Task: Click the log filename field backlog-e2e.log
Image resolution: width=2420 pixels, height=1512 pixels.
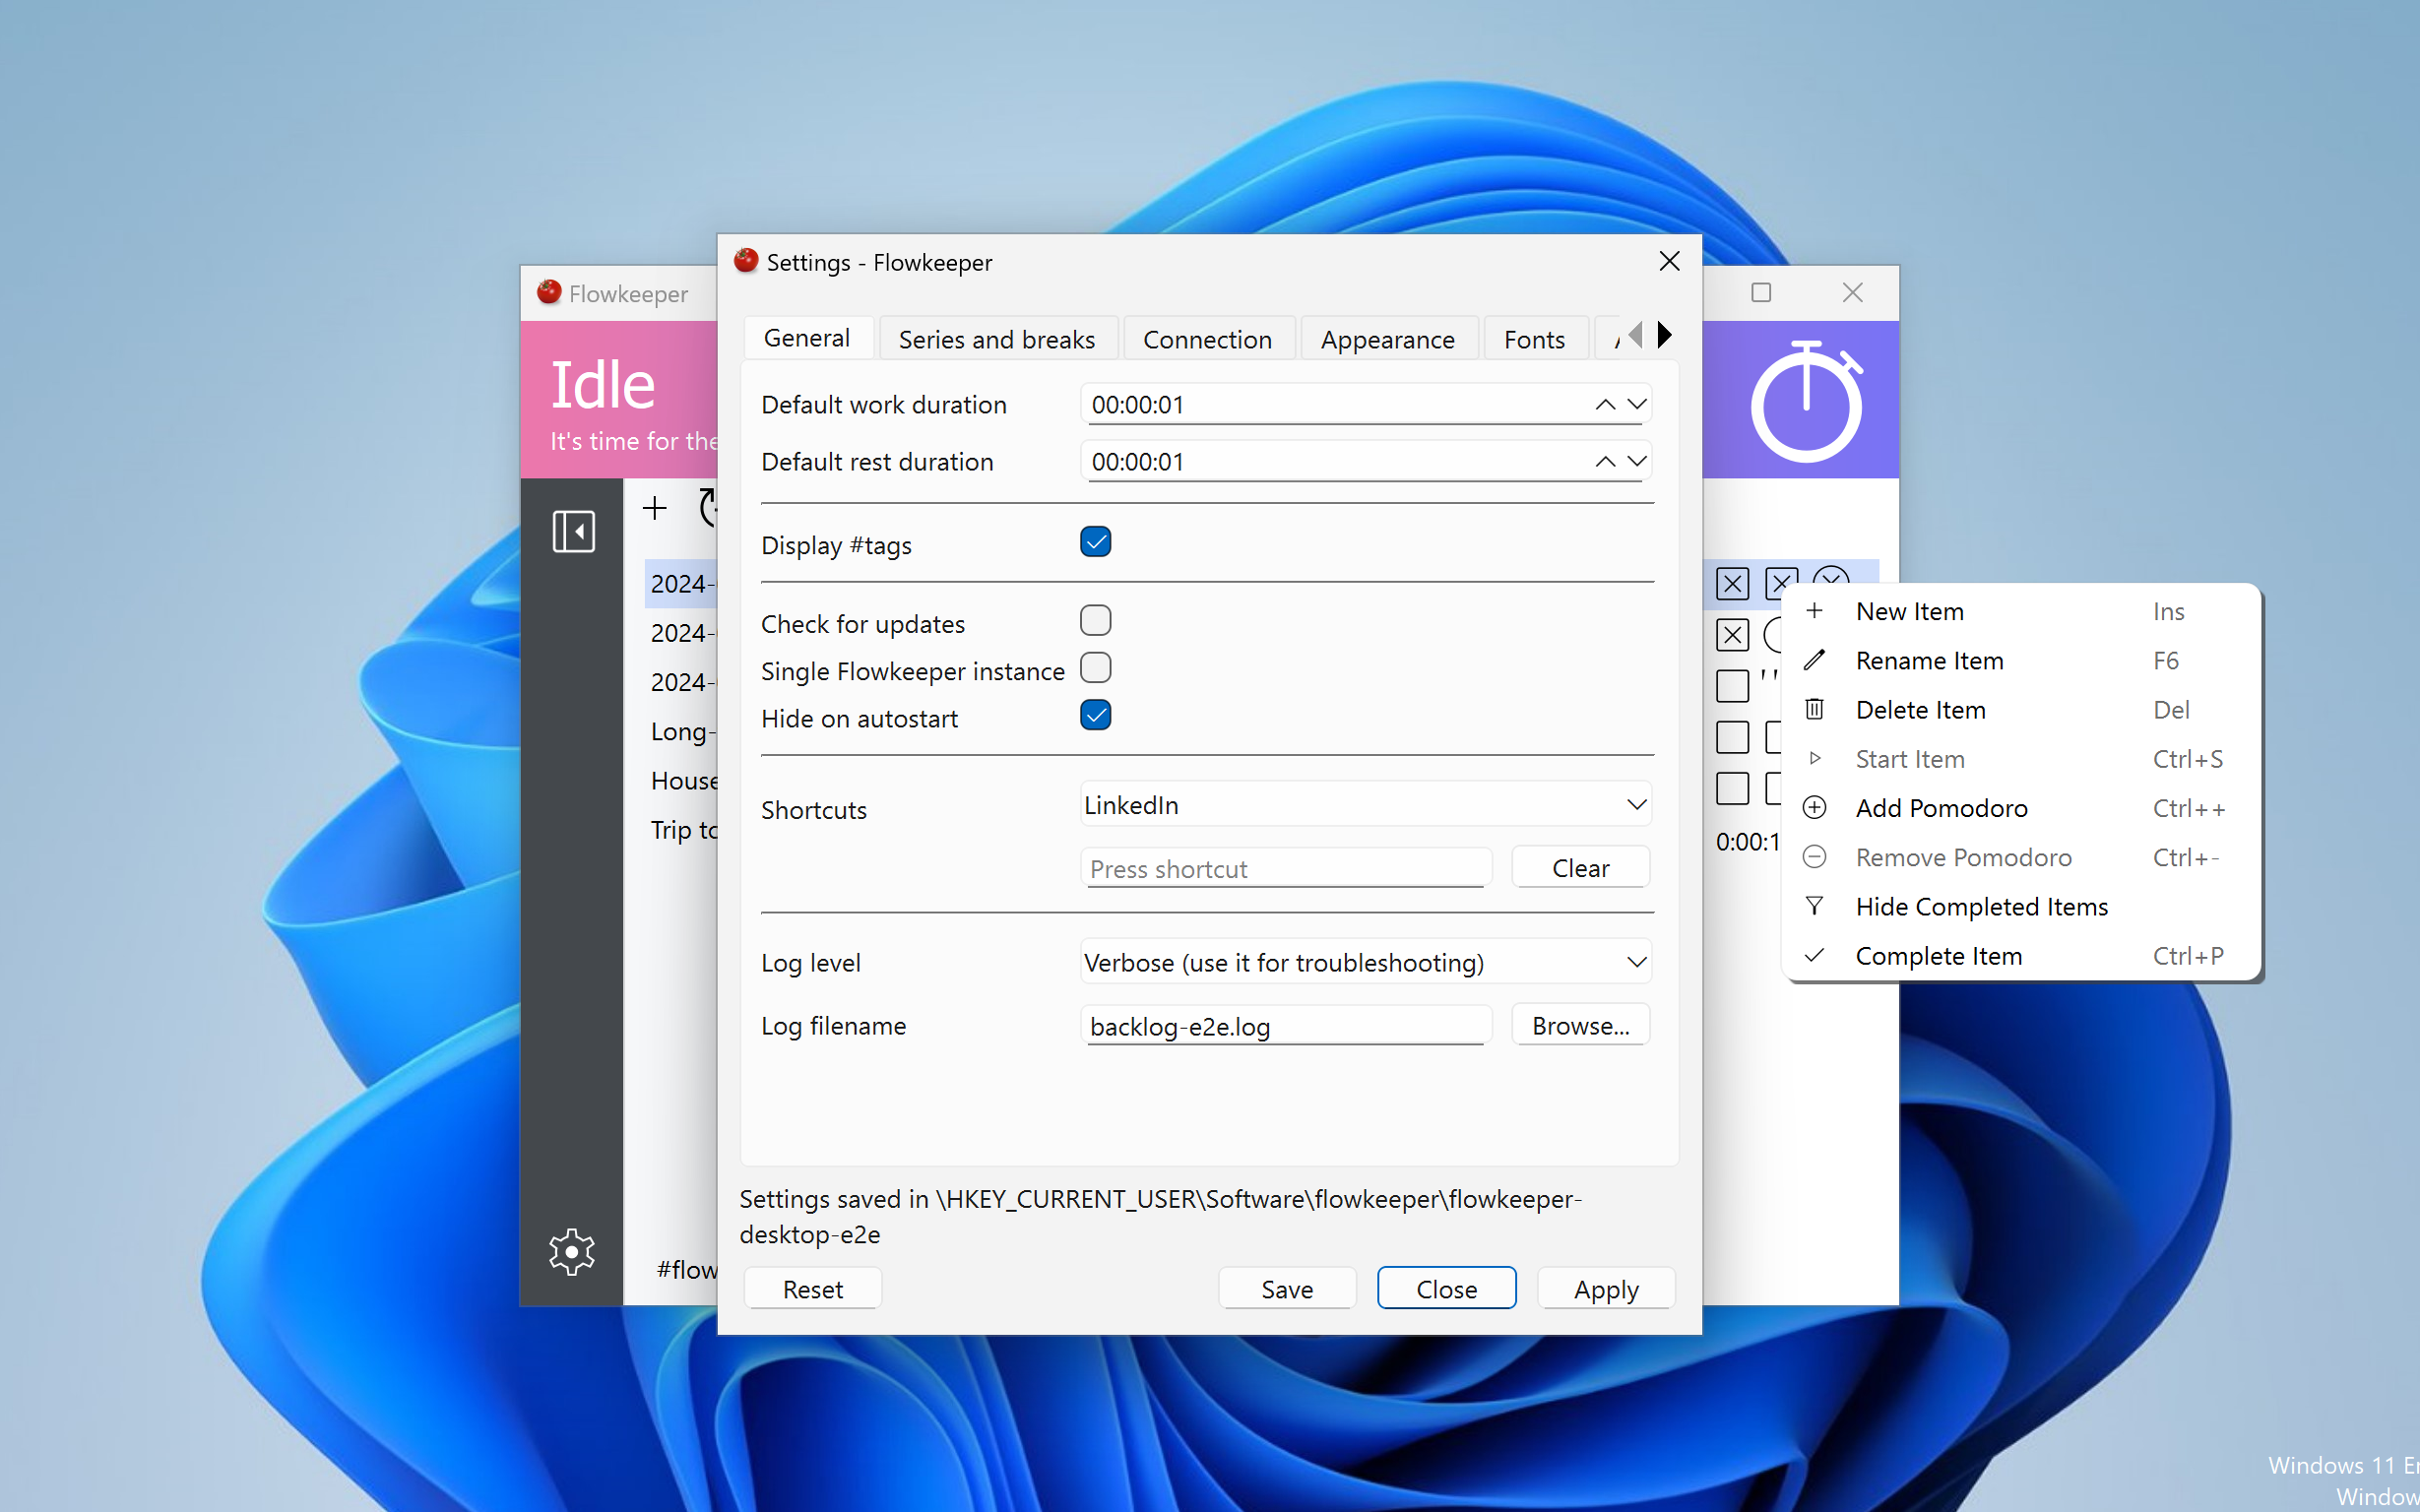Action: pos(1286,1026)
